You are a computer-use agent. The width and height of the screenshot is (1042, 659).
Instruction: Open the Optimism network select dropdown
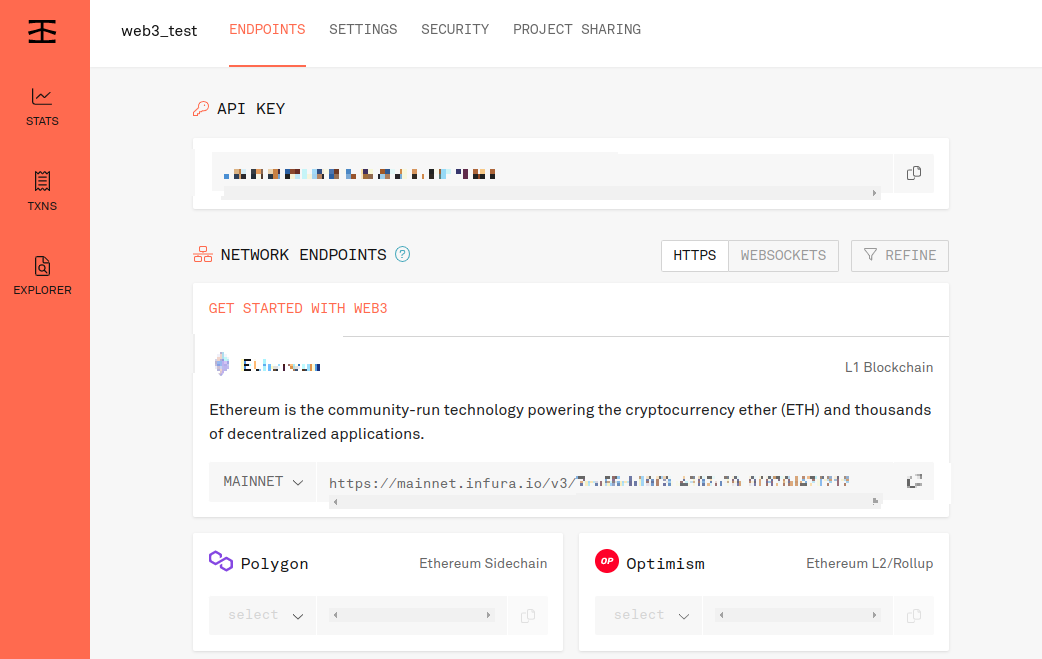[649, 615]
